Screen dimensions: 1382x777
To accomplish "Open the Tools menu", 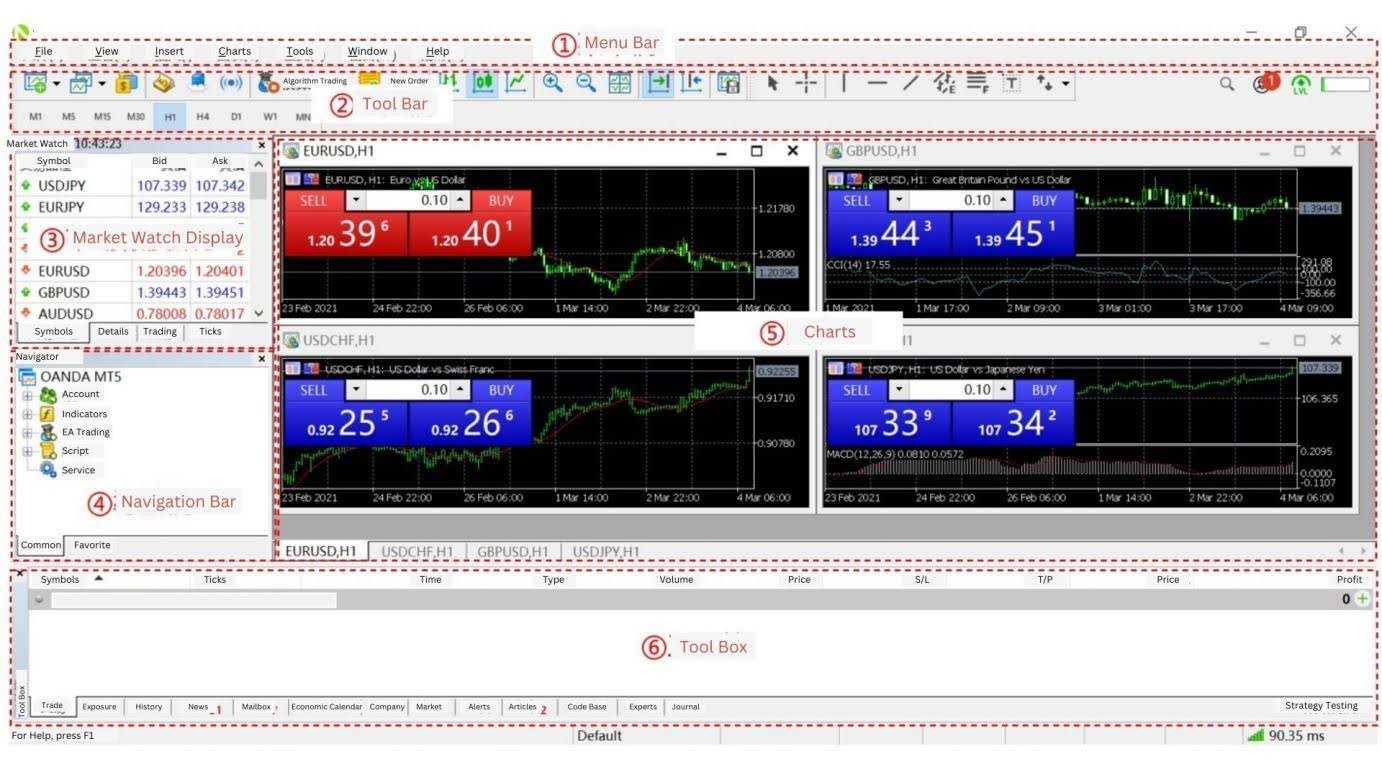I will click(298, 51).
